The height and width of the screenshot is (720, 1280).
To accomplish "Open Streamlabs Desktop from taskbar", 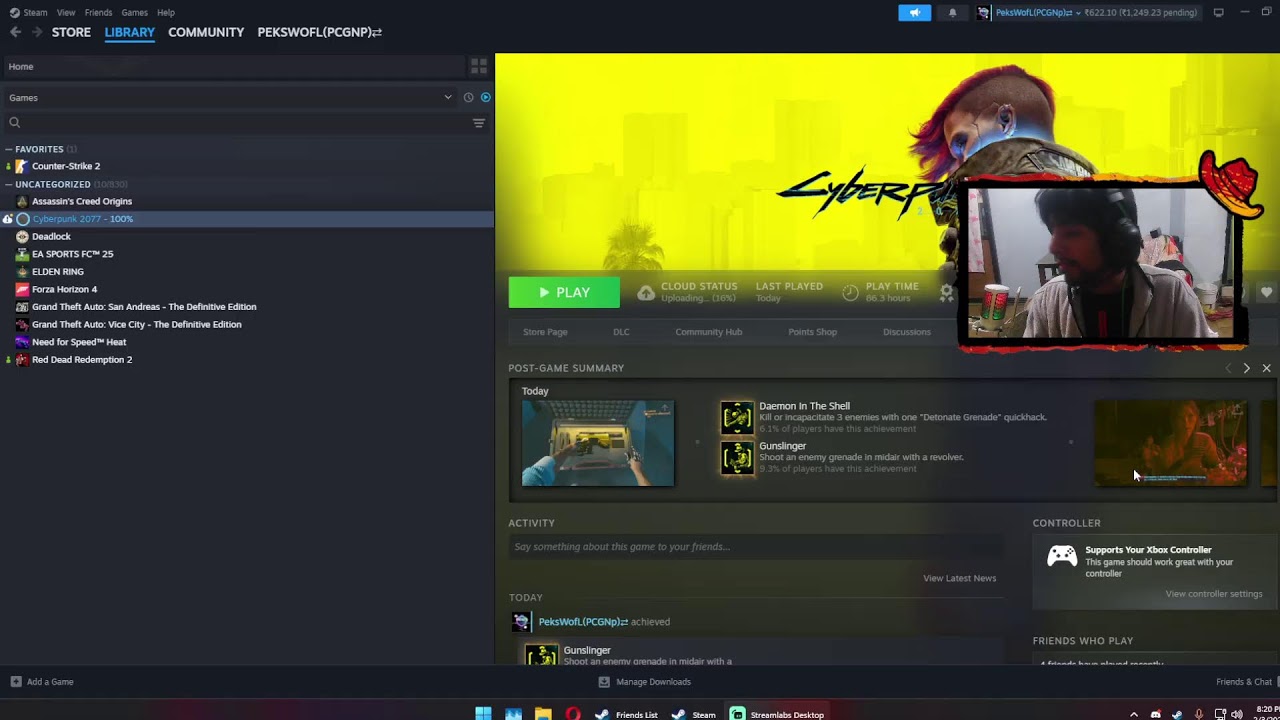I will pos(777,714).
